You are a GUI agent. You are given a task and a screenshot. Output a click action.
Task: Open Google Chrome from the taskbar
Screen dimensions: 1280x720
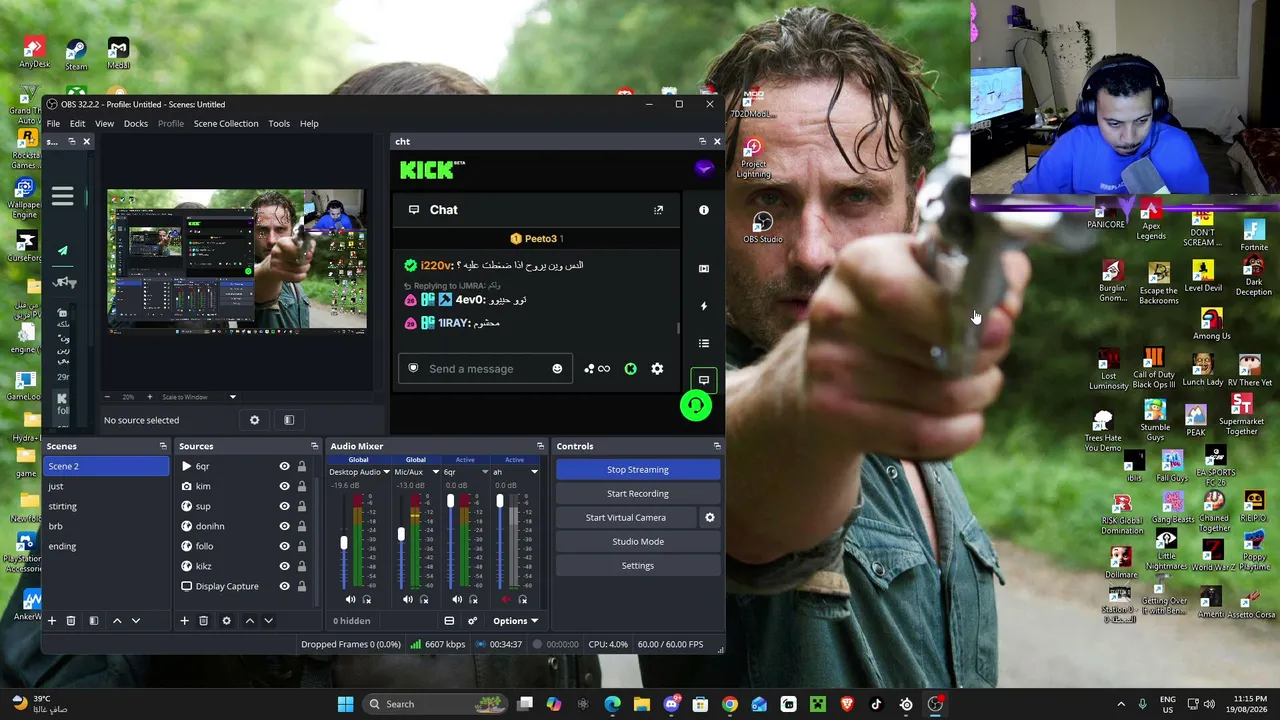coord(730,704)
